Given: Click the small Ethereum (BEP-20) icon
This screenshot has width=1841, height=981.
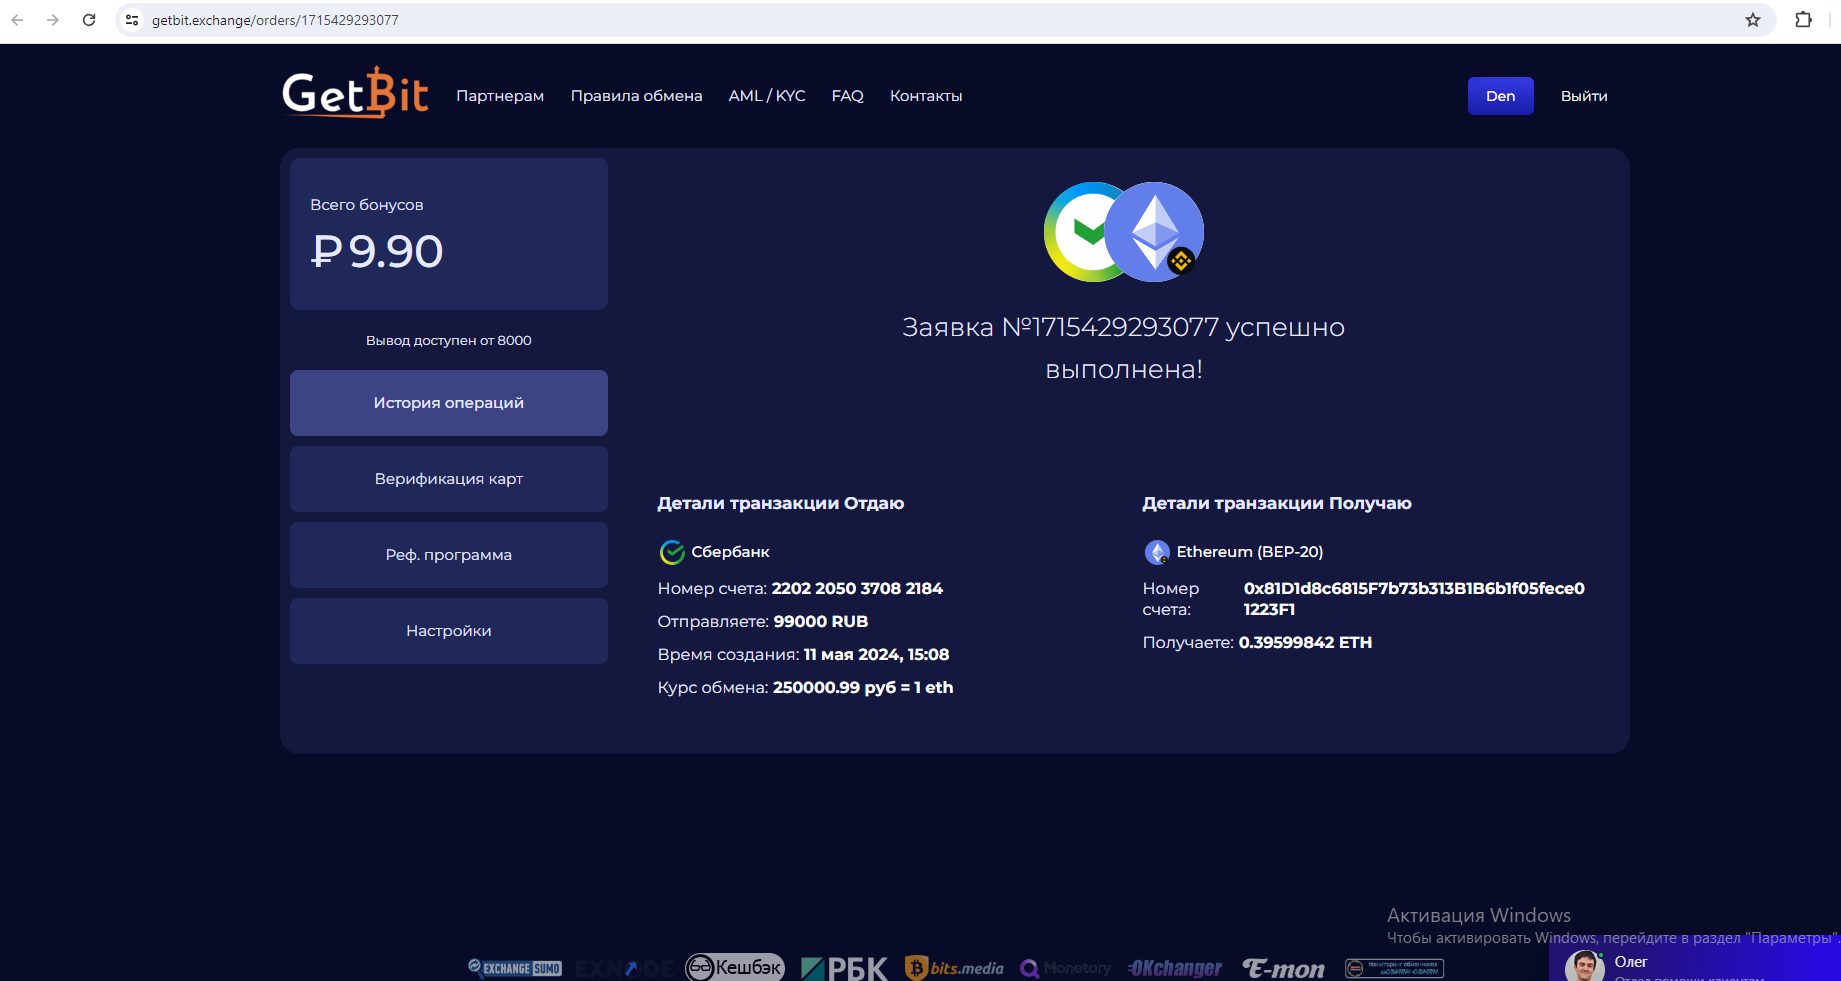Looking at the screenshot, I should 1157,552.
